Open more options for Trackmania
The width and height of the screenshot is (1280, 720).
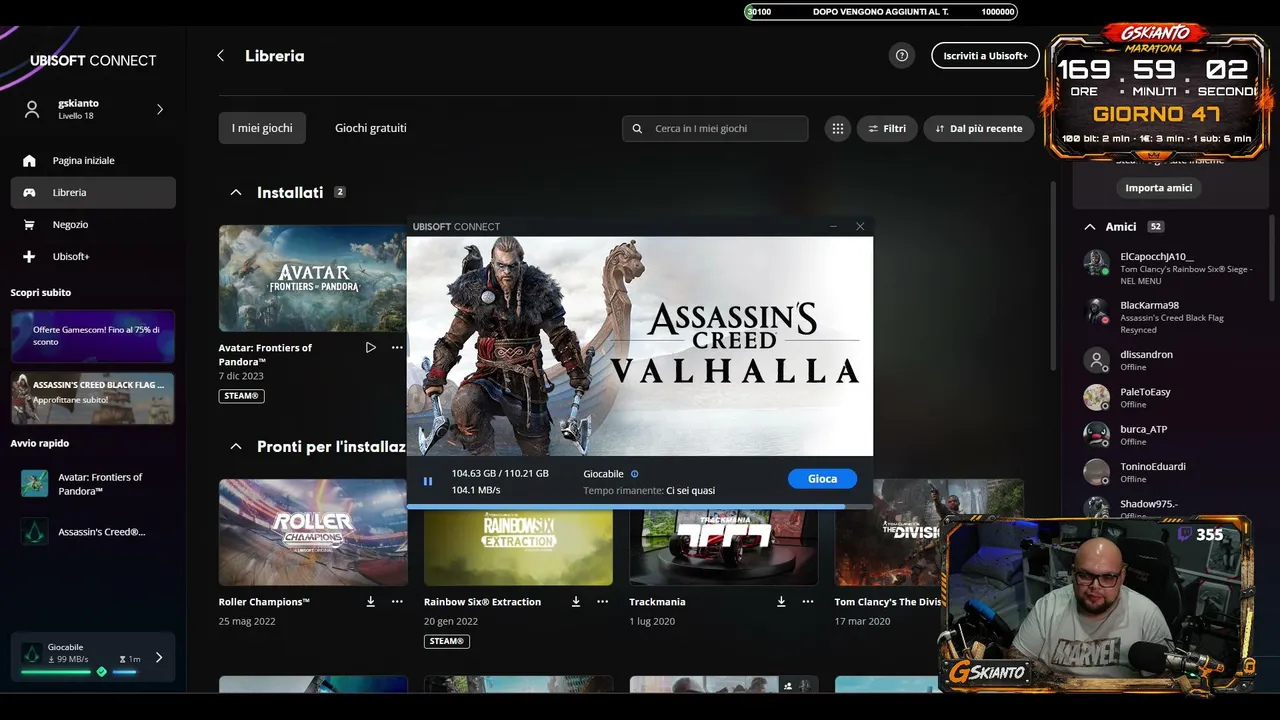808,602
